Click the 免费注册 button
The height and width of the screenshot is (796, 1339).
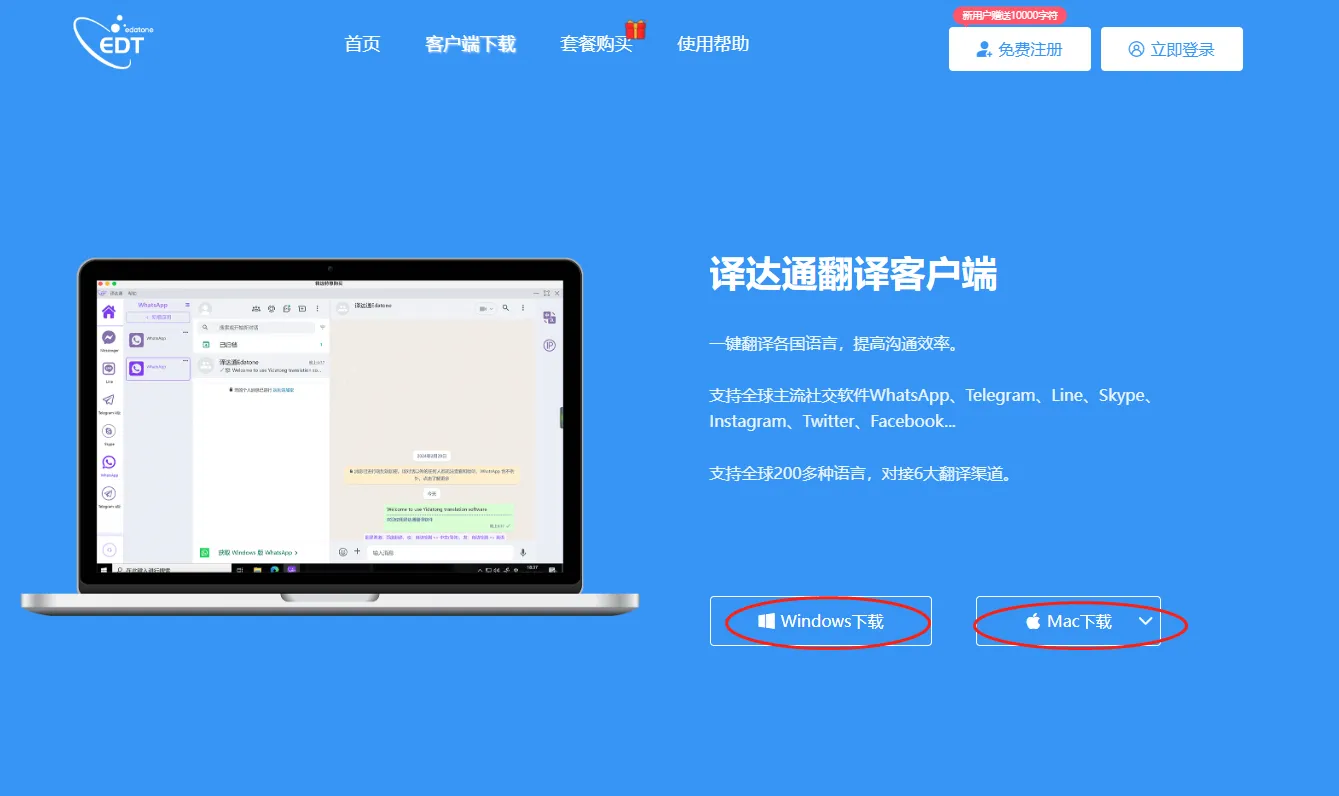pos(1019,49)
